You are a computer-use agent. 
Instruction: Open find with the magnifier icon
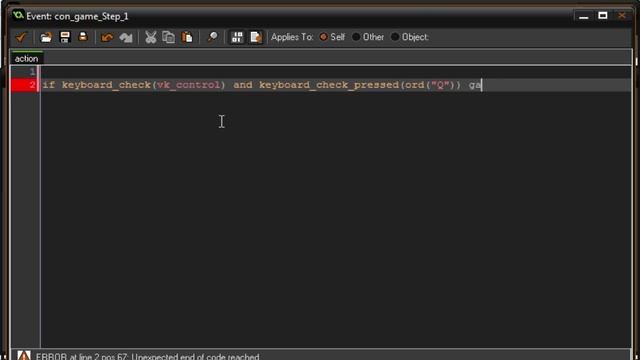pos(212,37)
